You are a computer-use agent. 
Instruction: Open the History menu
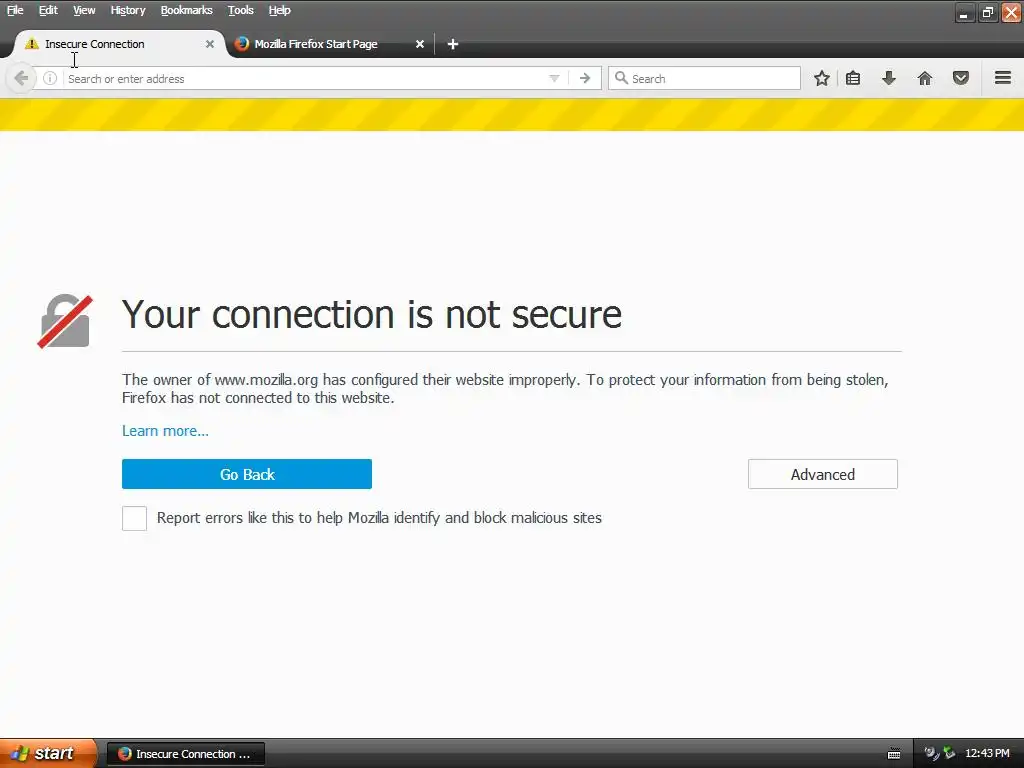click(128, 10)
